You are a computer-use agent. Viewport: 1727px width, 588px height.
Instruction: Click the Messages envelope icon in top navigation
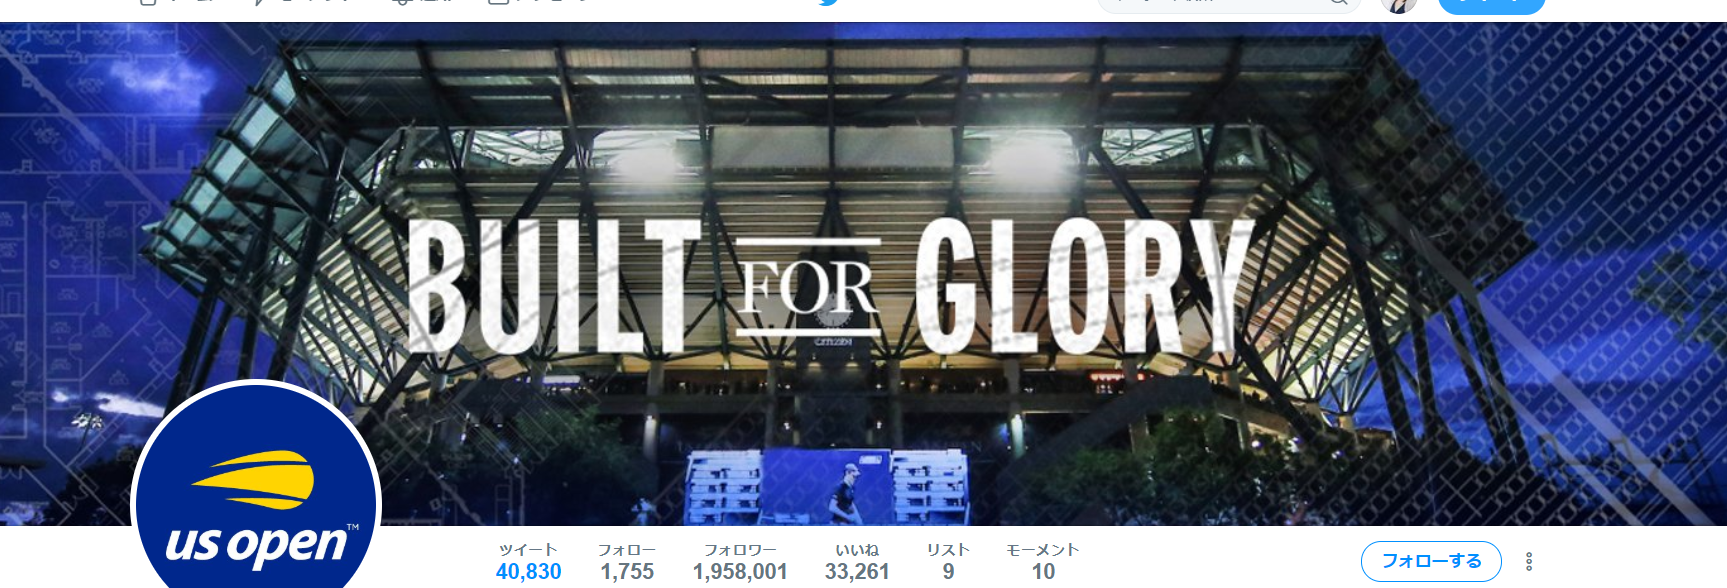pyautogui.click(x=498, y=2)
